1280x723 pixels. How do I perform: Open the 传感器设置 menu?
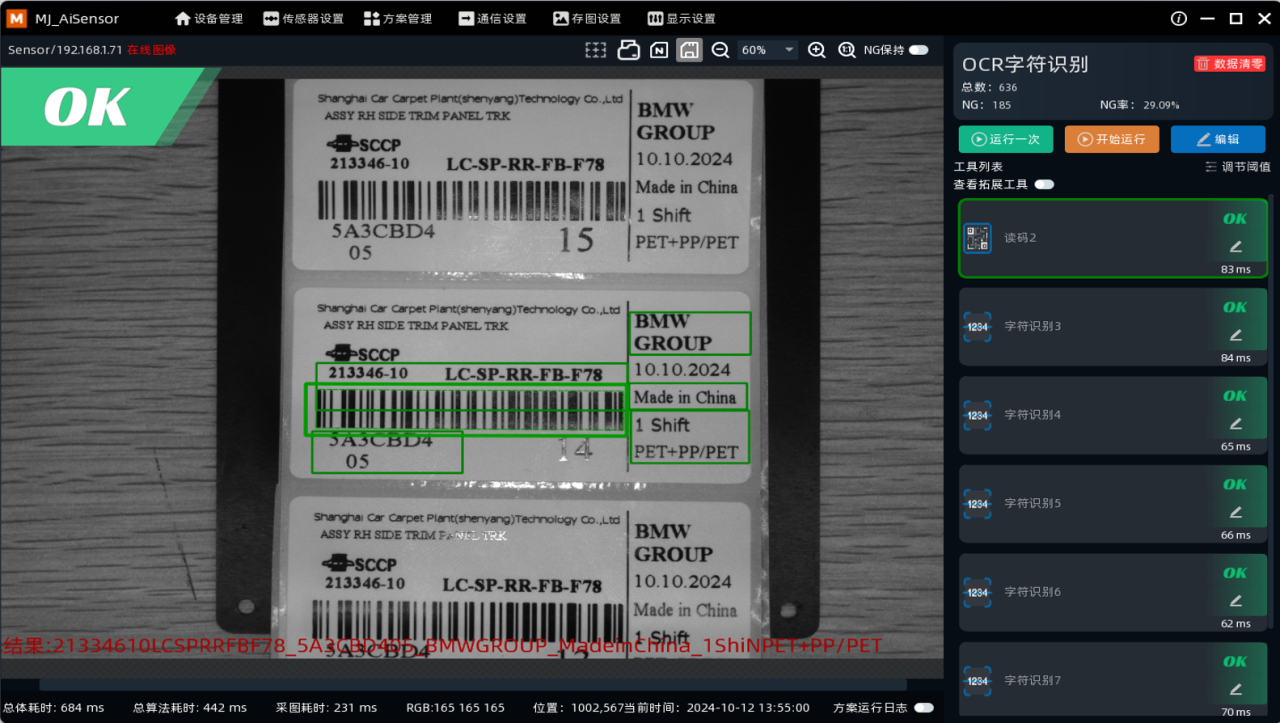[304, 18]
